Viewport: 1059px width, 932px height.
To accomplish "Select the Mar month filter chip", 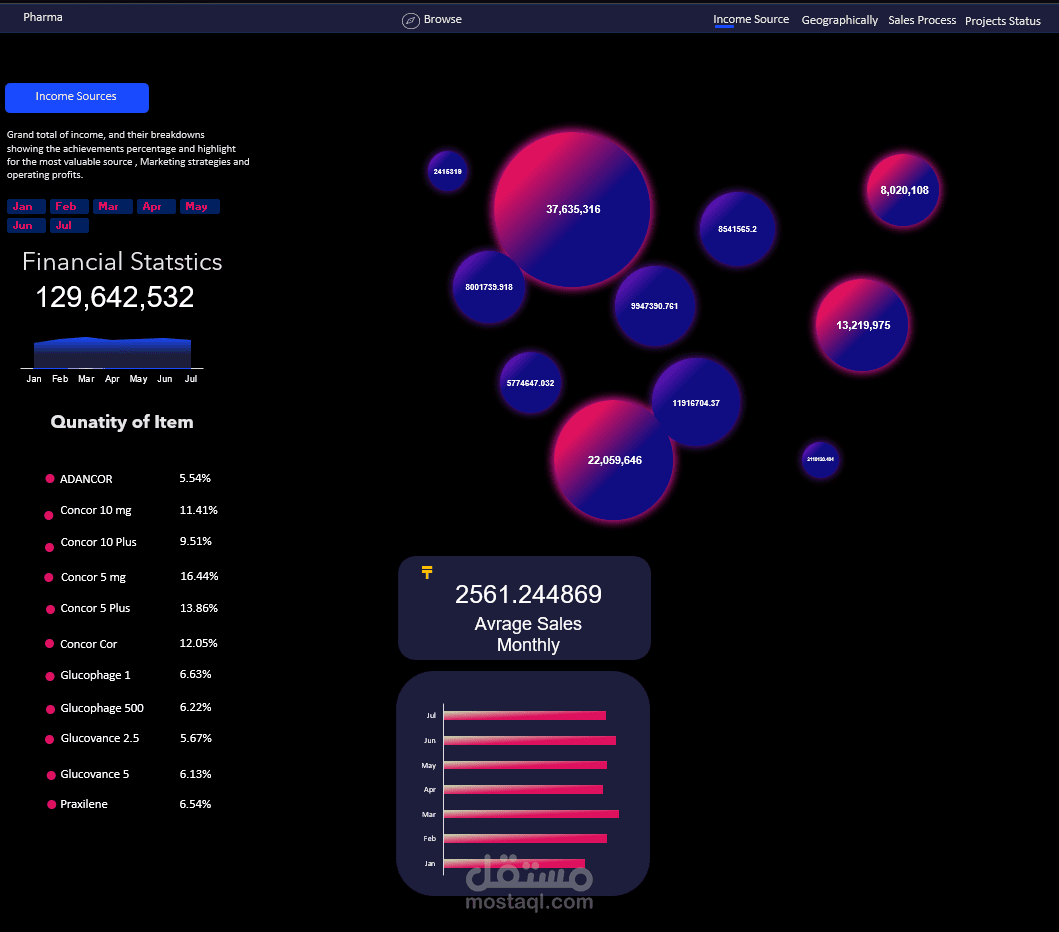I will point(112,206).
